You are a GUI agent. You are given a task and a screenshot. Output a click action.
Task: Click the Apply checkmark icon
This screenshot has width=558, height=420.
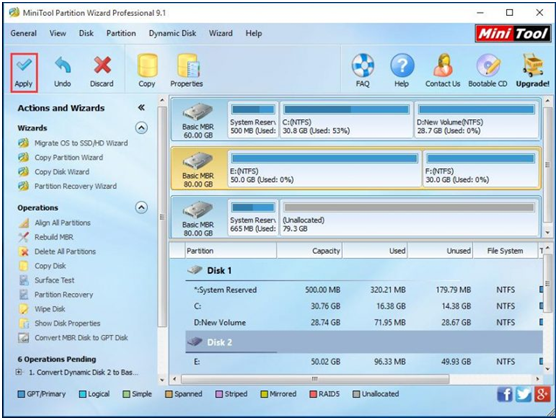click(x=24, y=65)
